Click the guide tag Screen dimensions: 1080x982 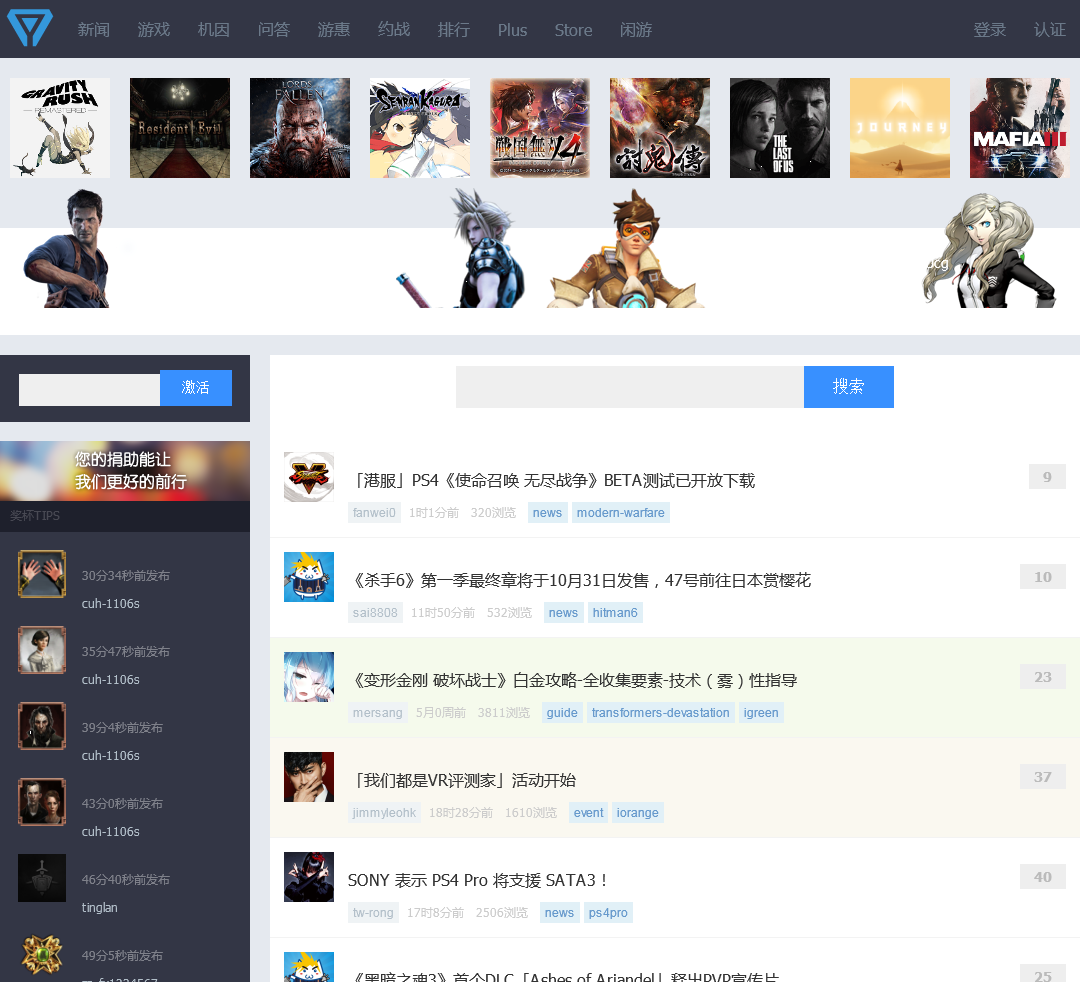click(x=562, y=713)
